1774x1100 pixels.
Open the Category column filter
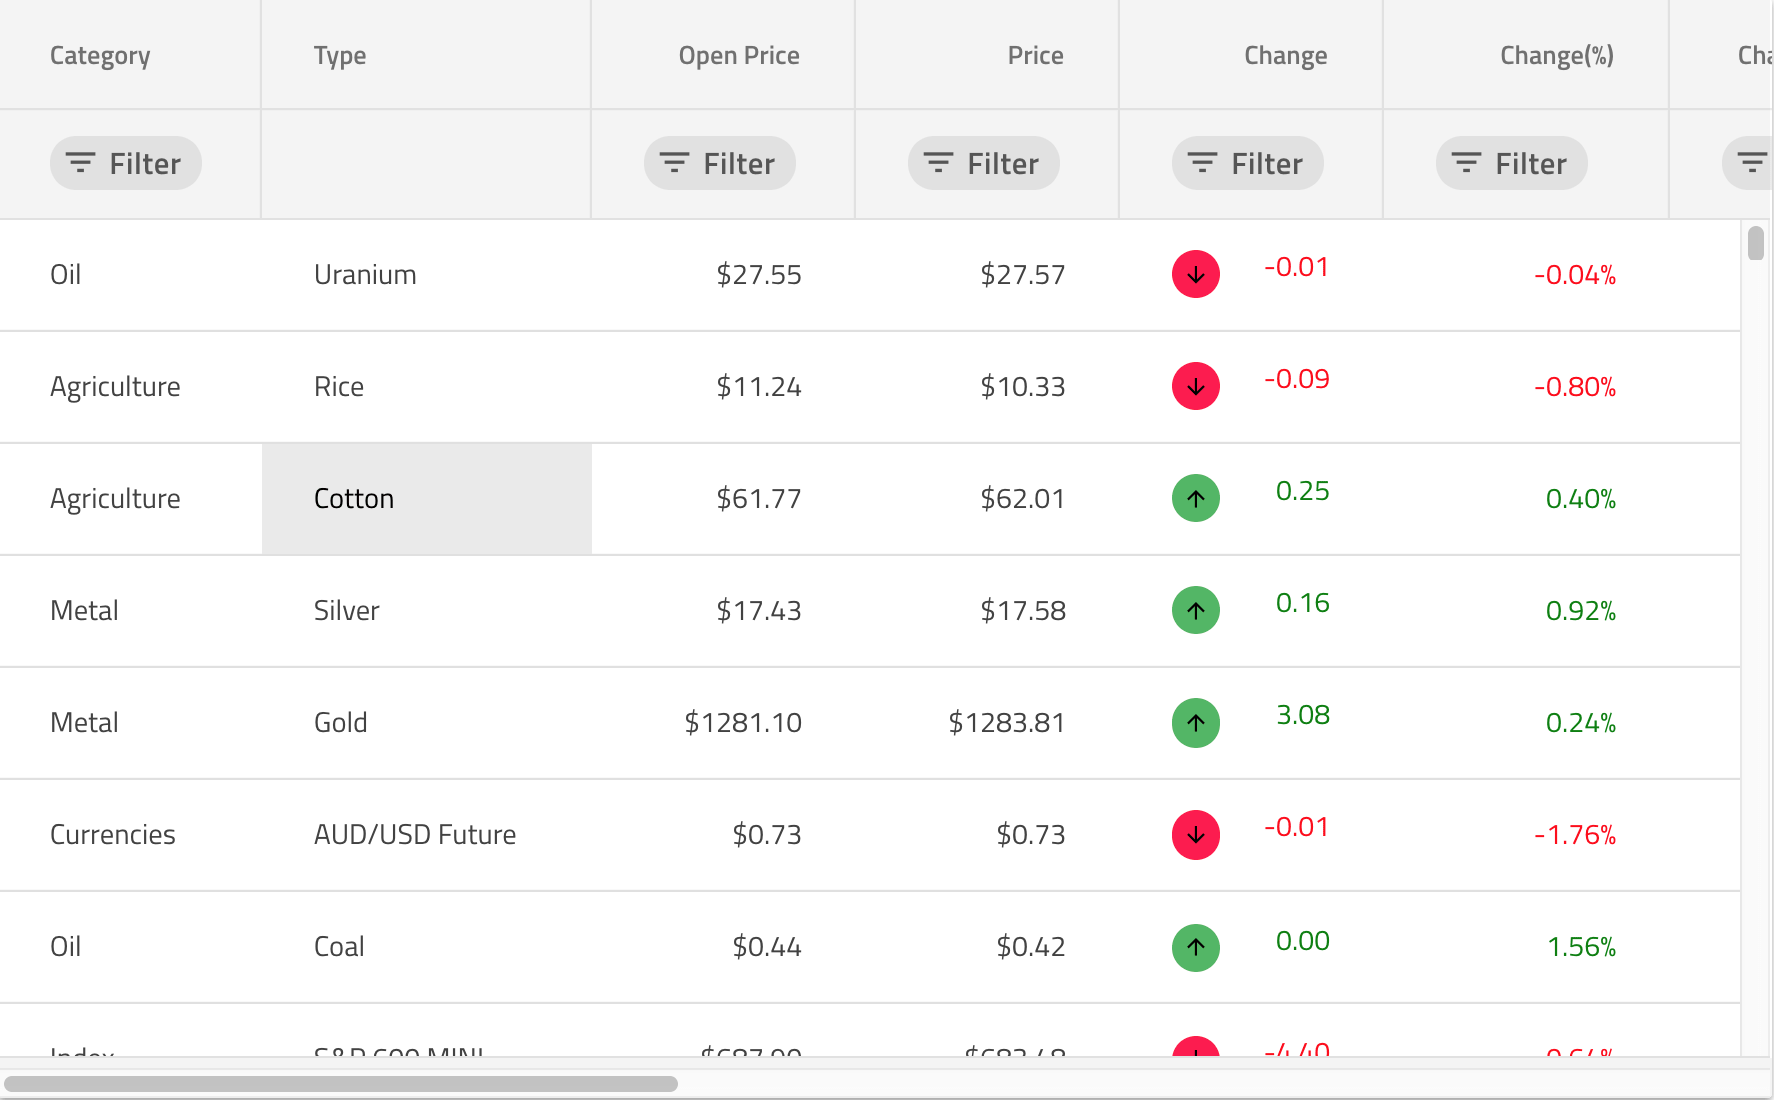tap(126, 164)
